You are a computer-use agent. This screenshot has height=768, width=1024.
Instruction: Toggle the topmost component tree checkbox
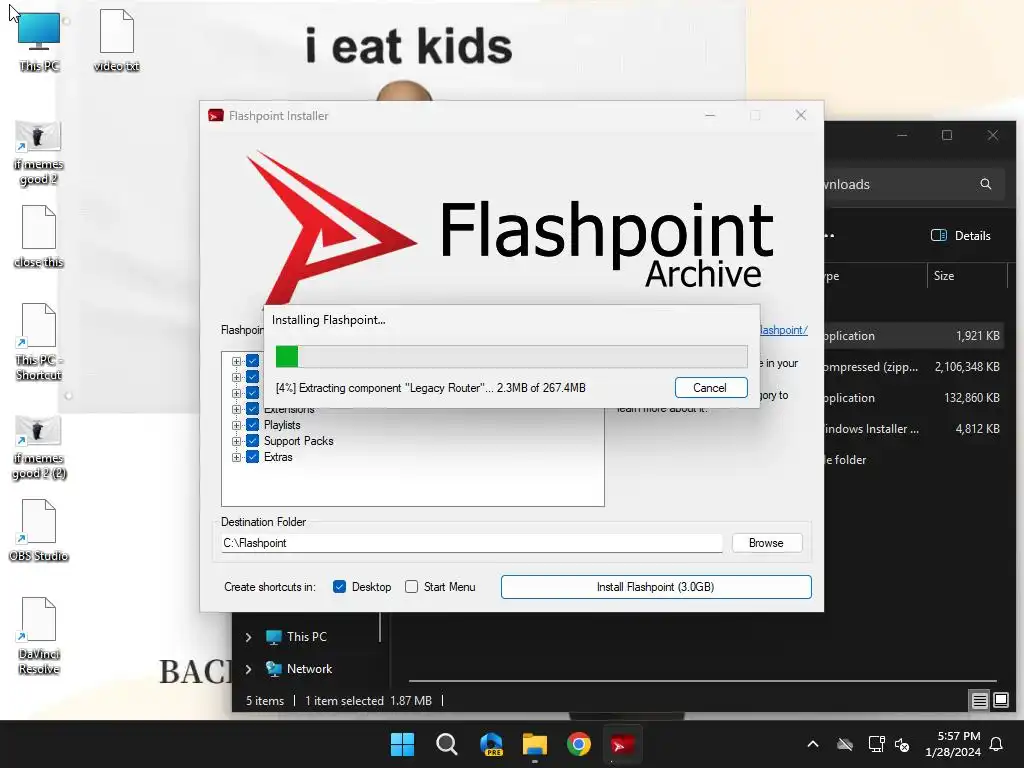(x=253, y=360)
